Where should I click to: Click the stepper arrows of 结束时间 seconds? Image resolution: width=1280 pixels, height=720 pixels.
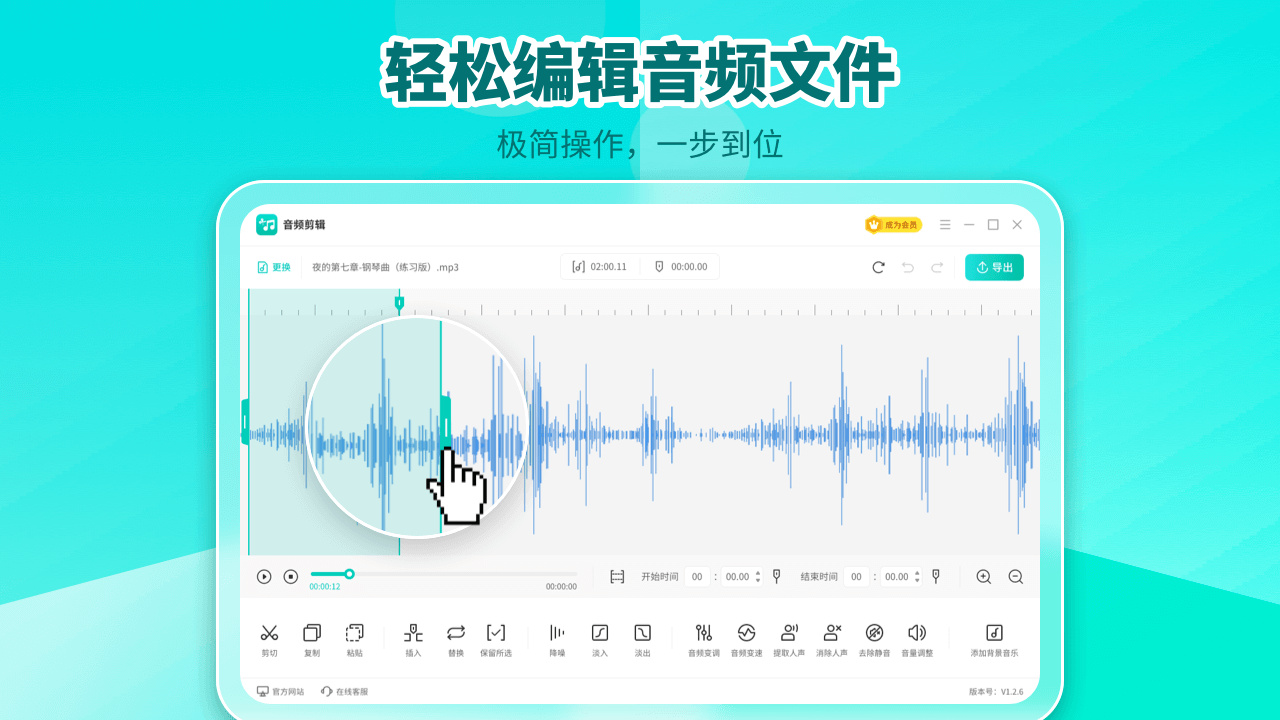[917, 576]
